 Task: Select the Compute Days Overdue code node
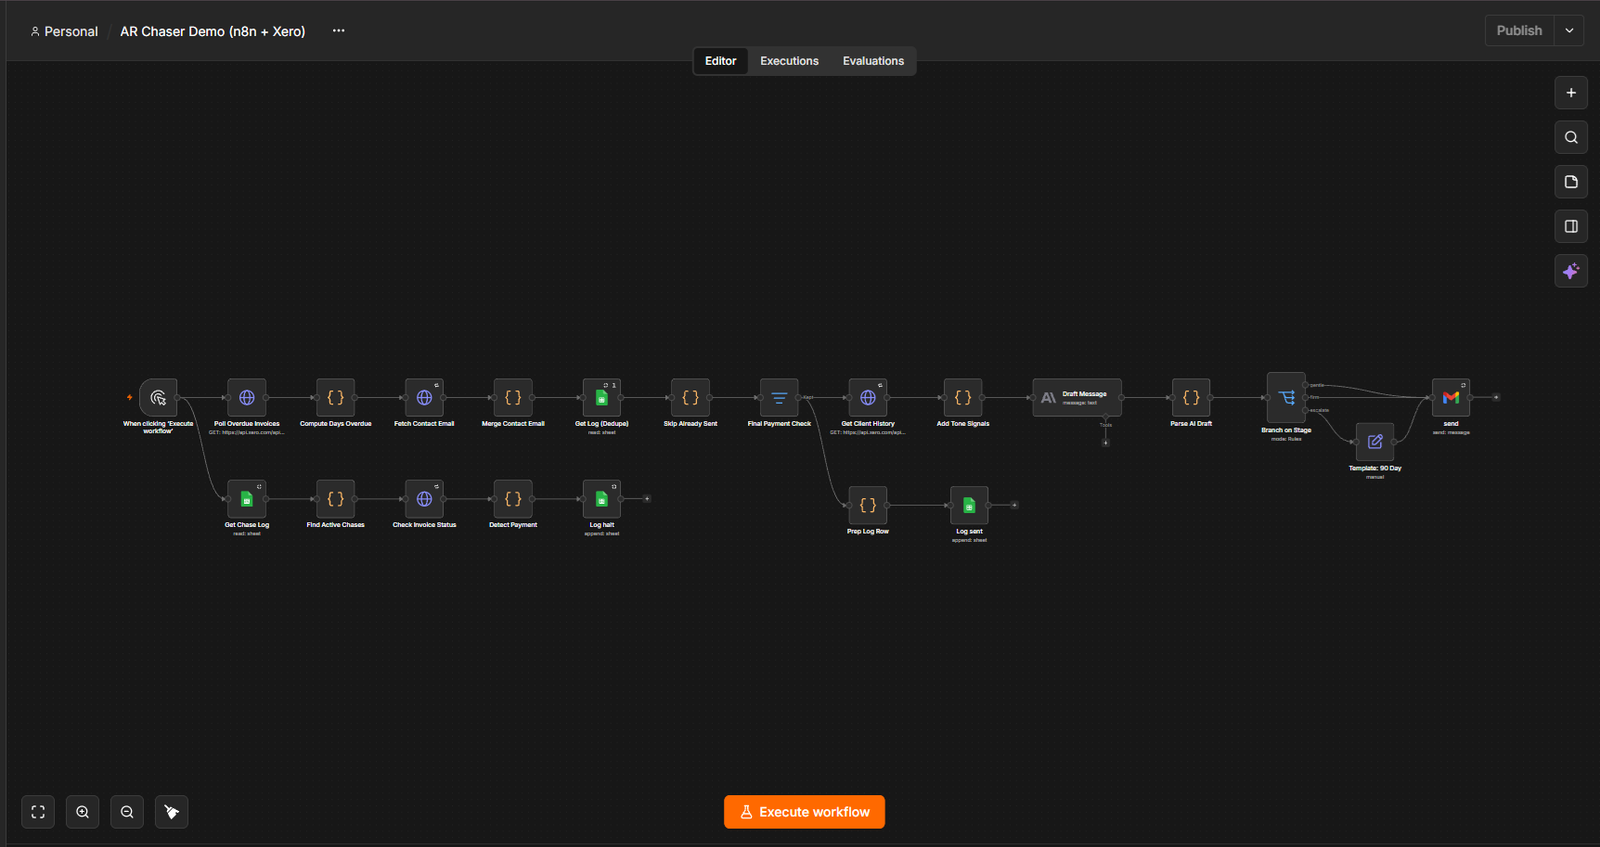click(336, 398)
